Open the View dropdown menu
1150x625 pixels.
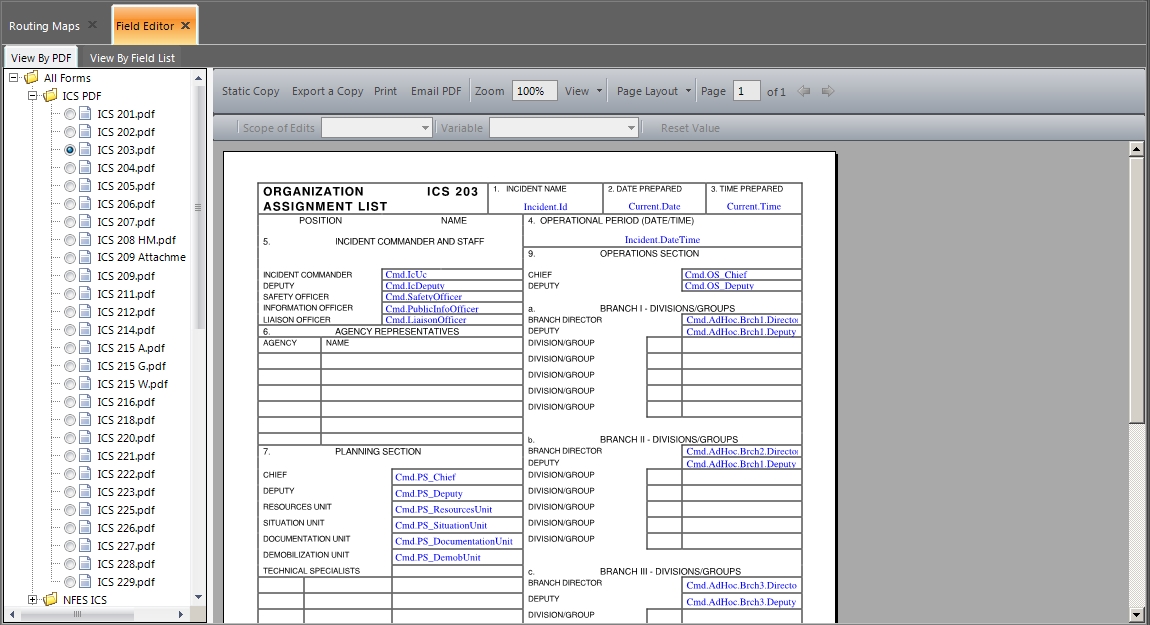point(583,91)
